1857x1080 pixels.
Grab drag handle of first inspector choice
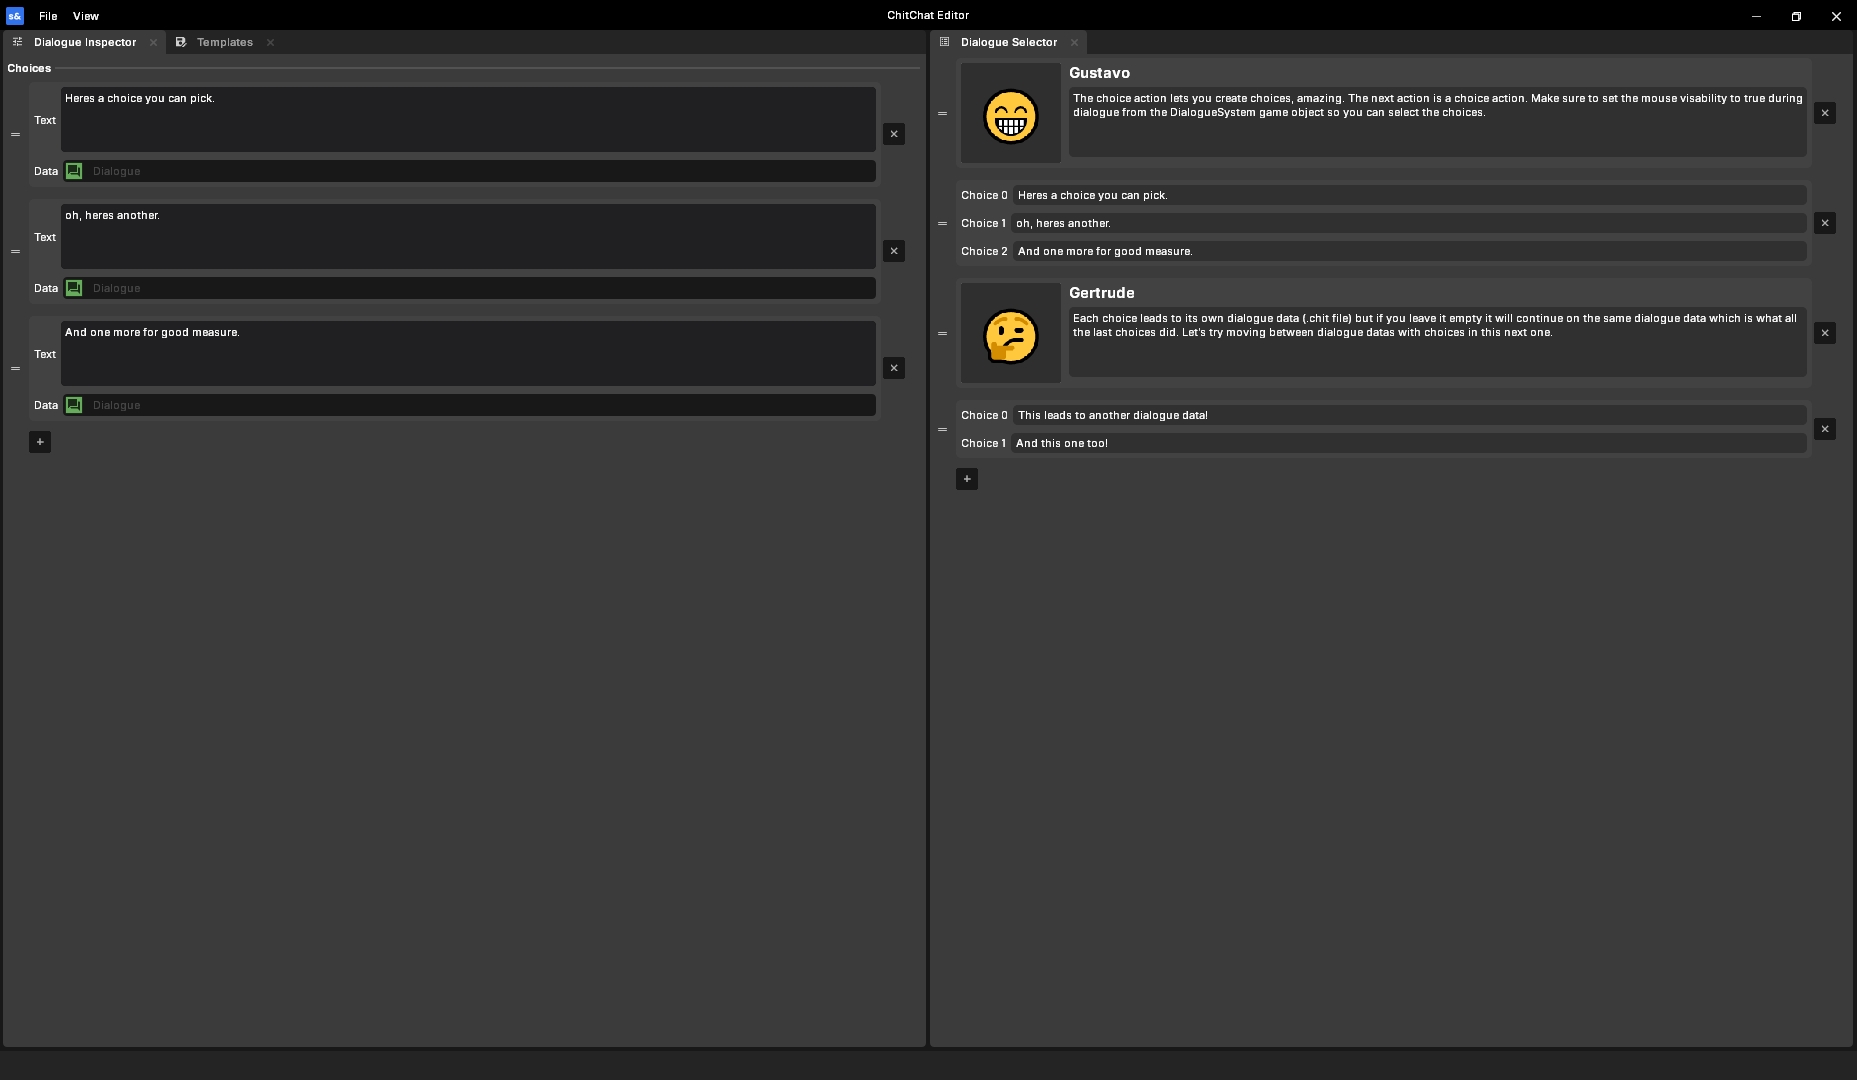[15, 134]
